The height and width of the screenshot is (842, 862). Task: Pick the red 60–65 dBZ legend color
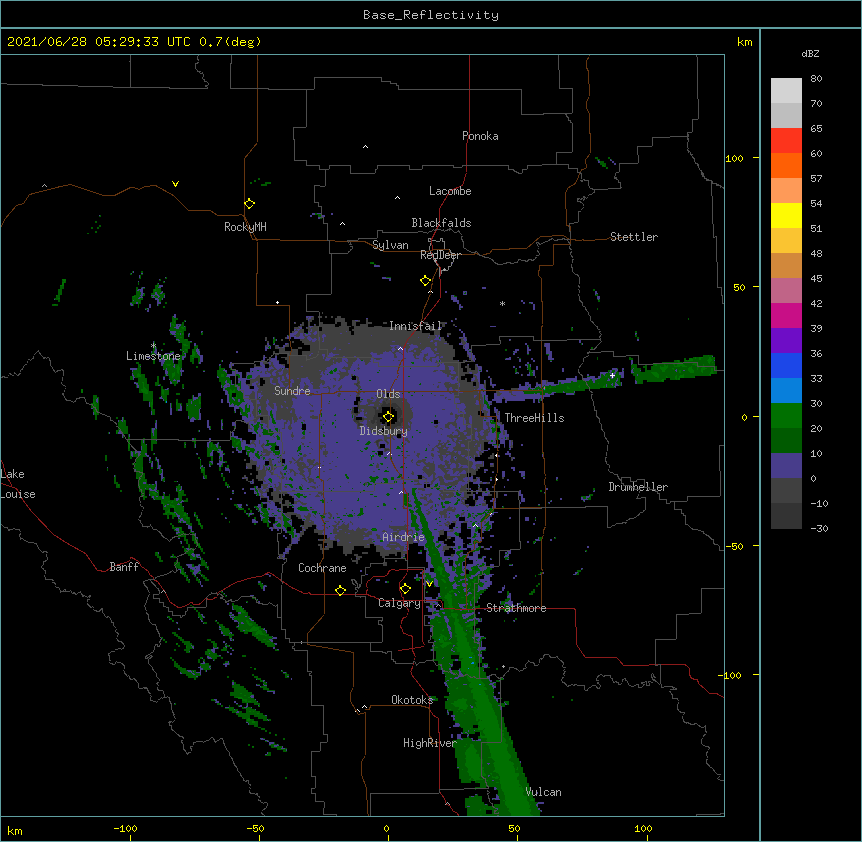(x=786, y=140)
